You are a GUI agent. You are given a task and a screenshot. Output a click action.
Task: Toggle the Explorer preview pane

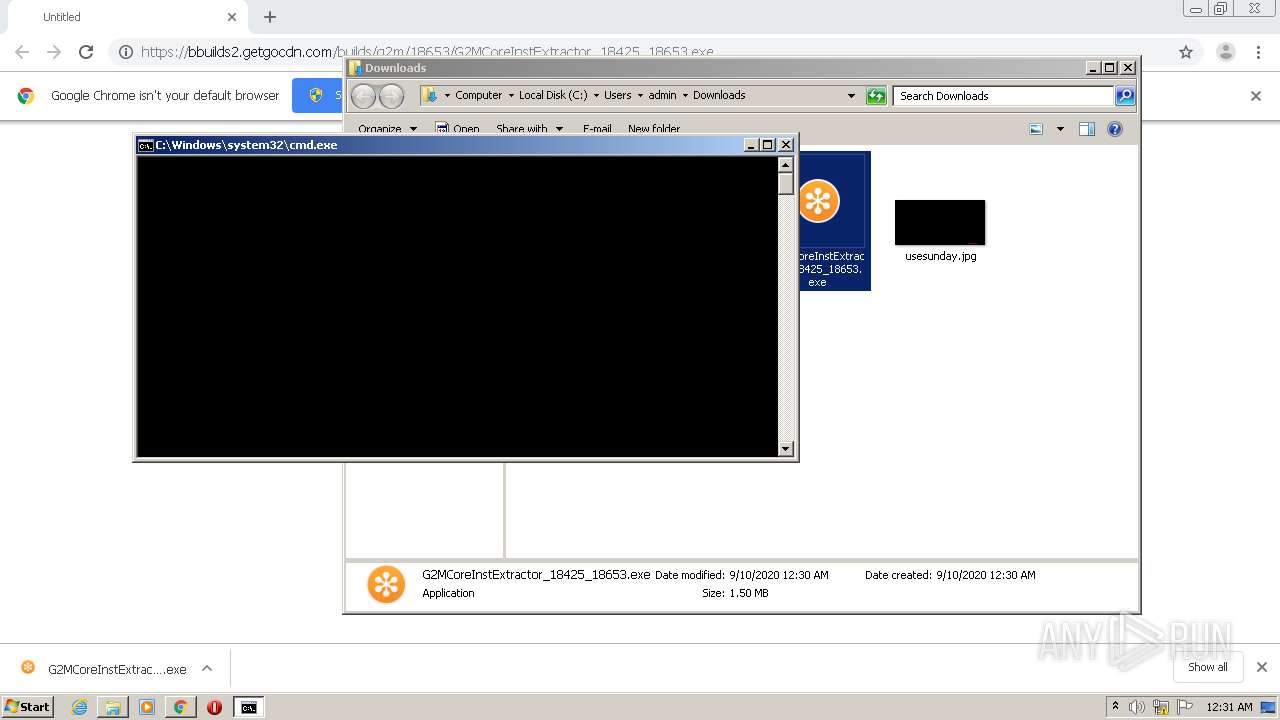[1087, 129]
